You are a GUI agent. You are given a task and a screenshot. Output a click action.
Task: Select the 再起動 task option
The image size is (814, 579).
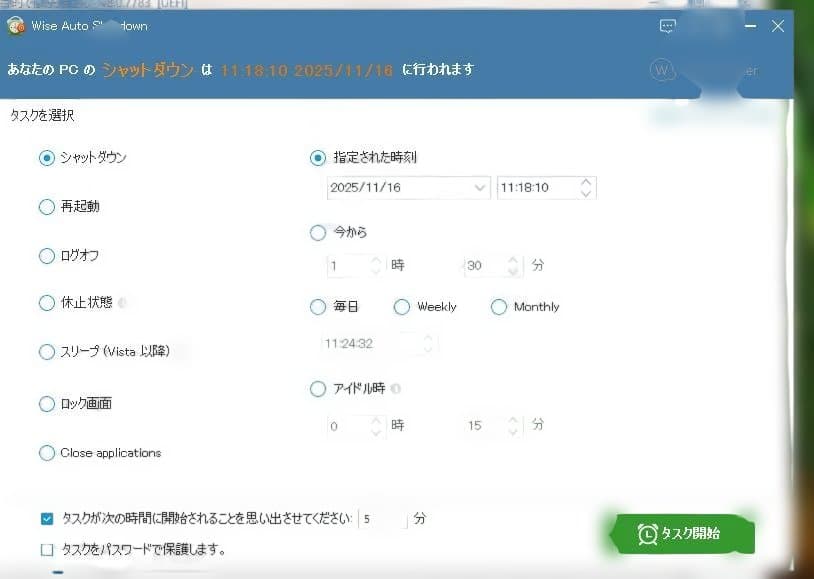pos(46,207)
